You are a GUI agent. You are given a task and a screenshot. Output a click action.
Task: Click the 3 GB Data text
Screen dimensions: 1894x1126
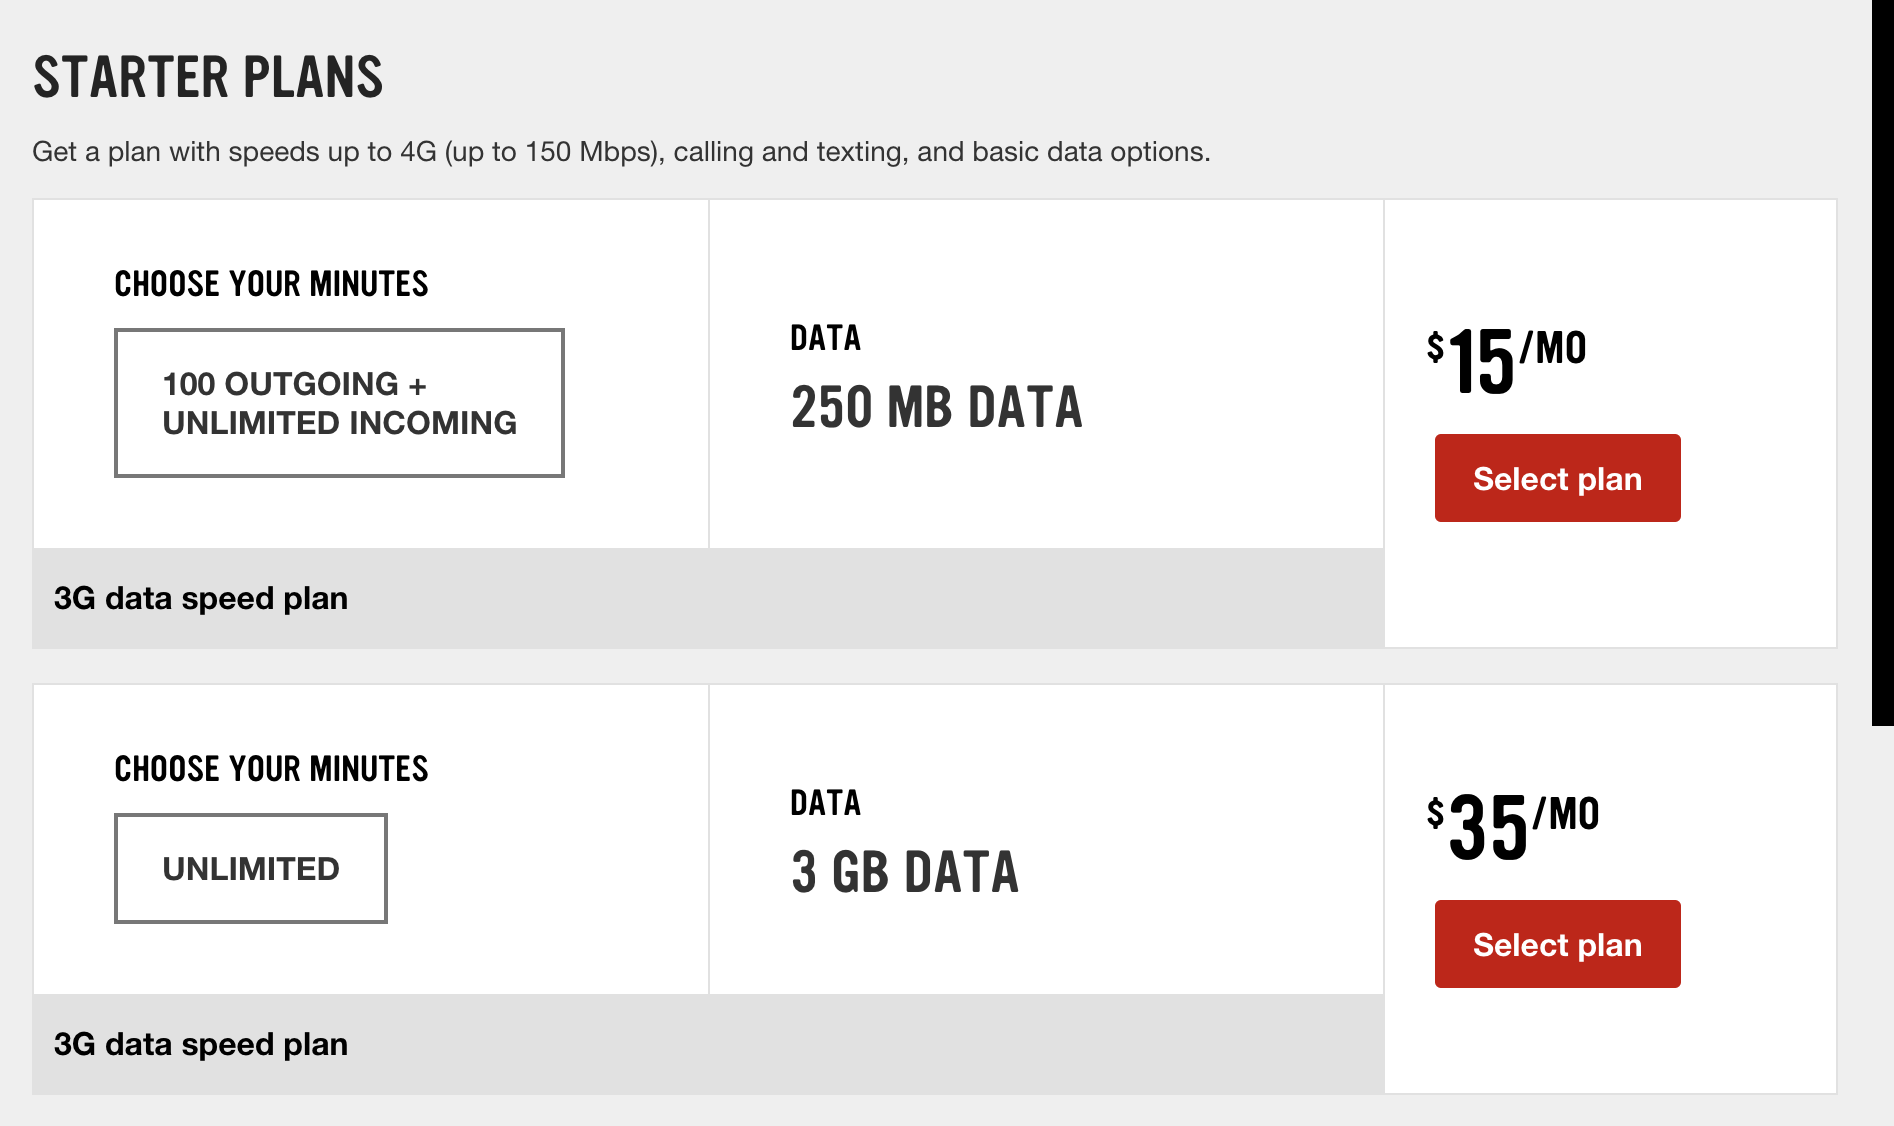904,872
